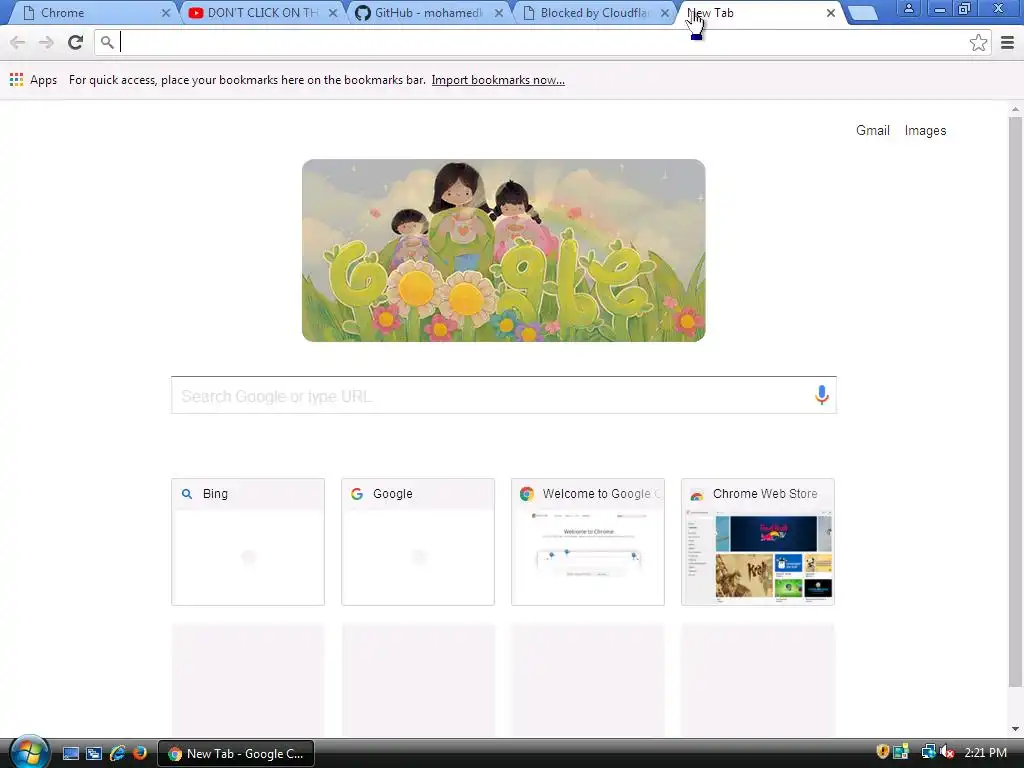Click the network tray icon
The image size is (1024, 768).
[x=928, y=753]
